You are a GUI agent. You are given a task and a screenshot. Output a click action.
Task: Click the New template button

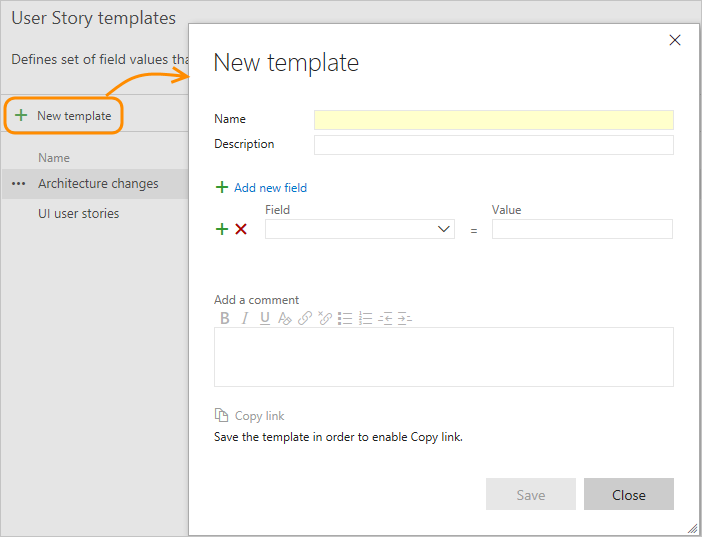[63, 116]
